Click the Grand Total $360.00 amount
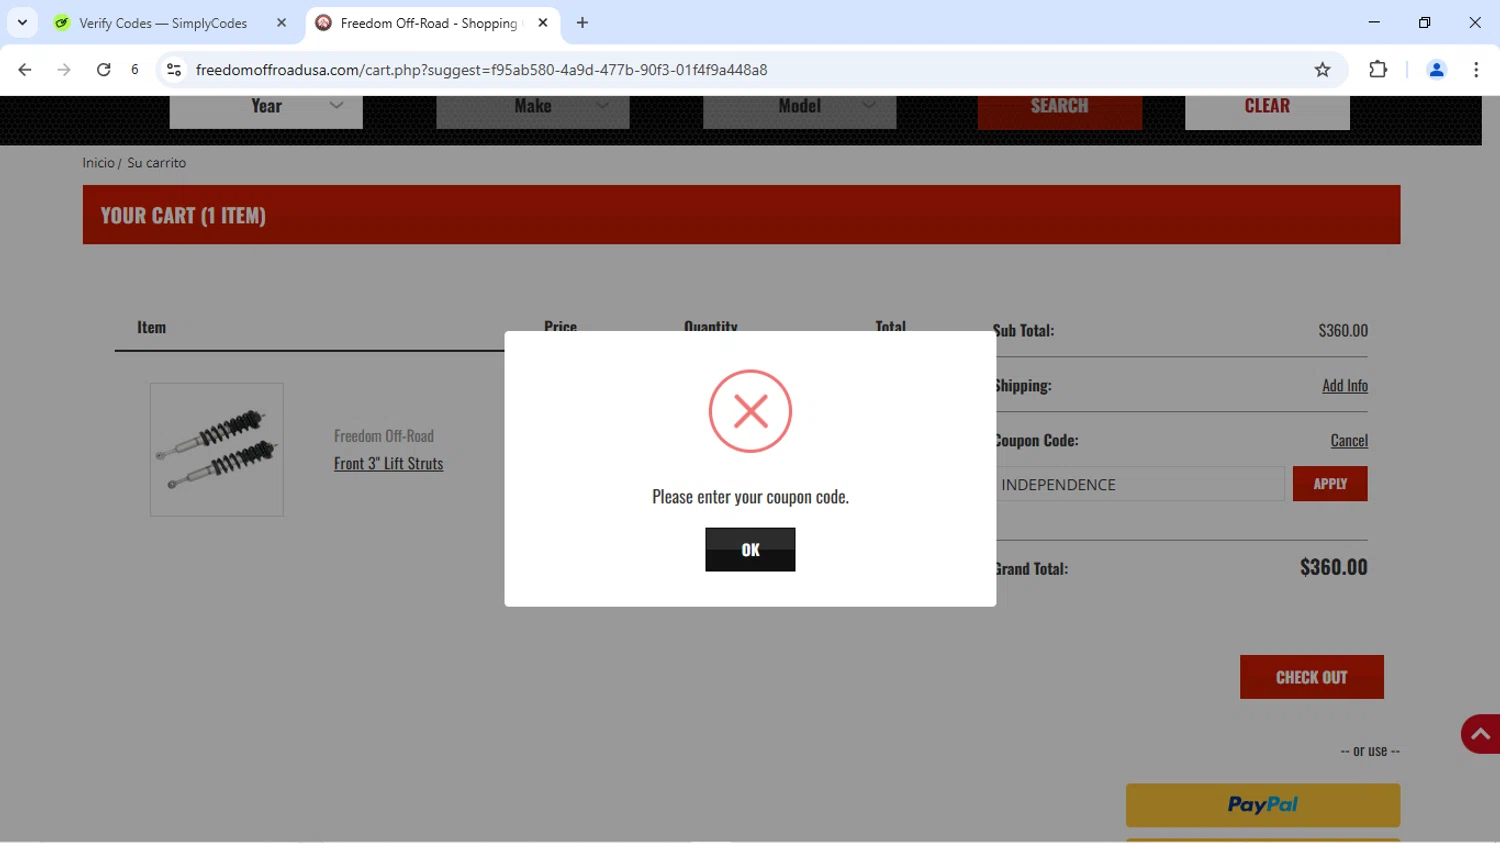Viewport: 1500px width, 843px height. [1333, 567]
